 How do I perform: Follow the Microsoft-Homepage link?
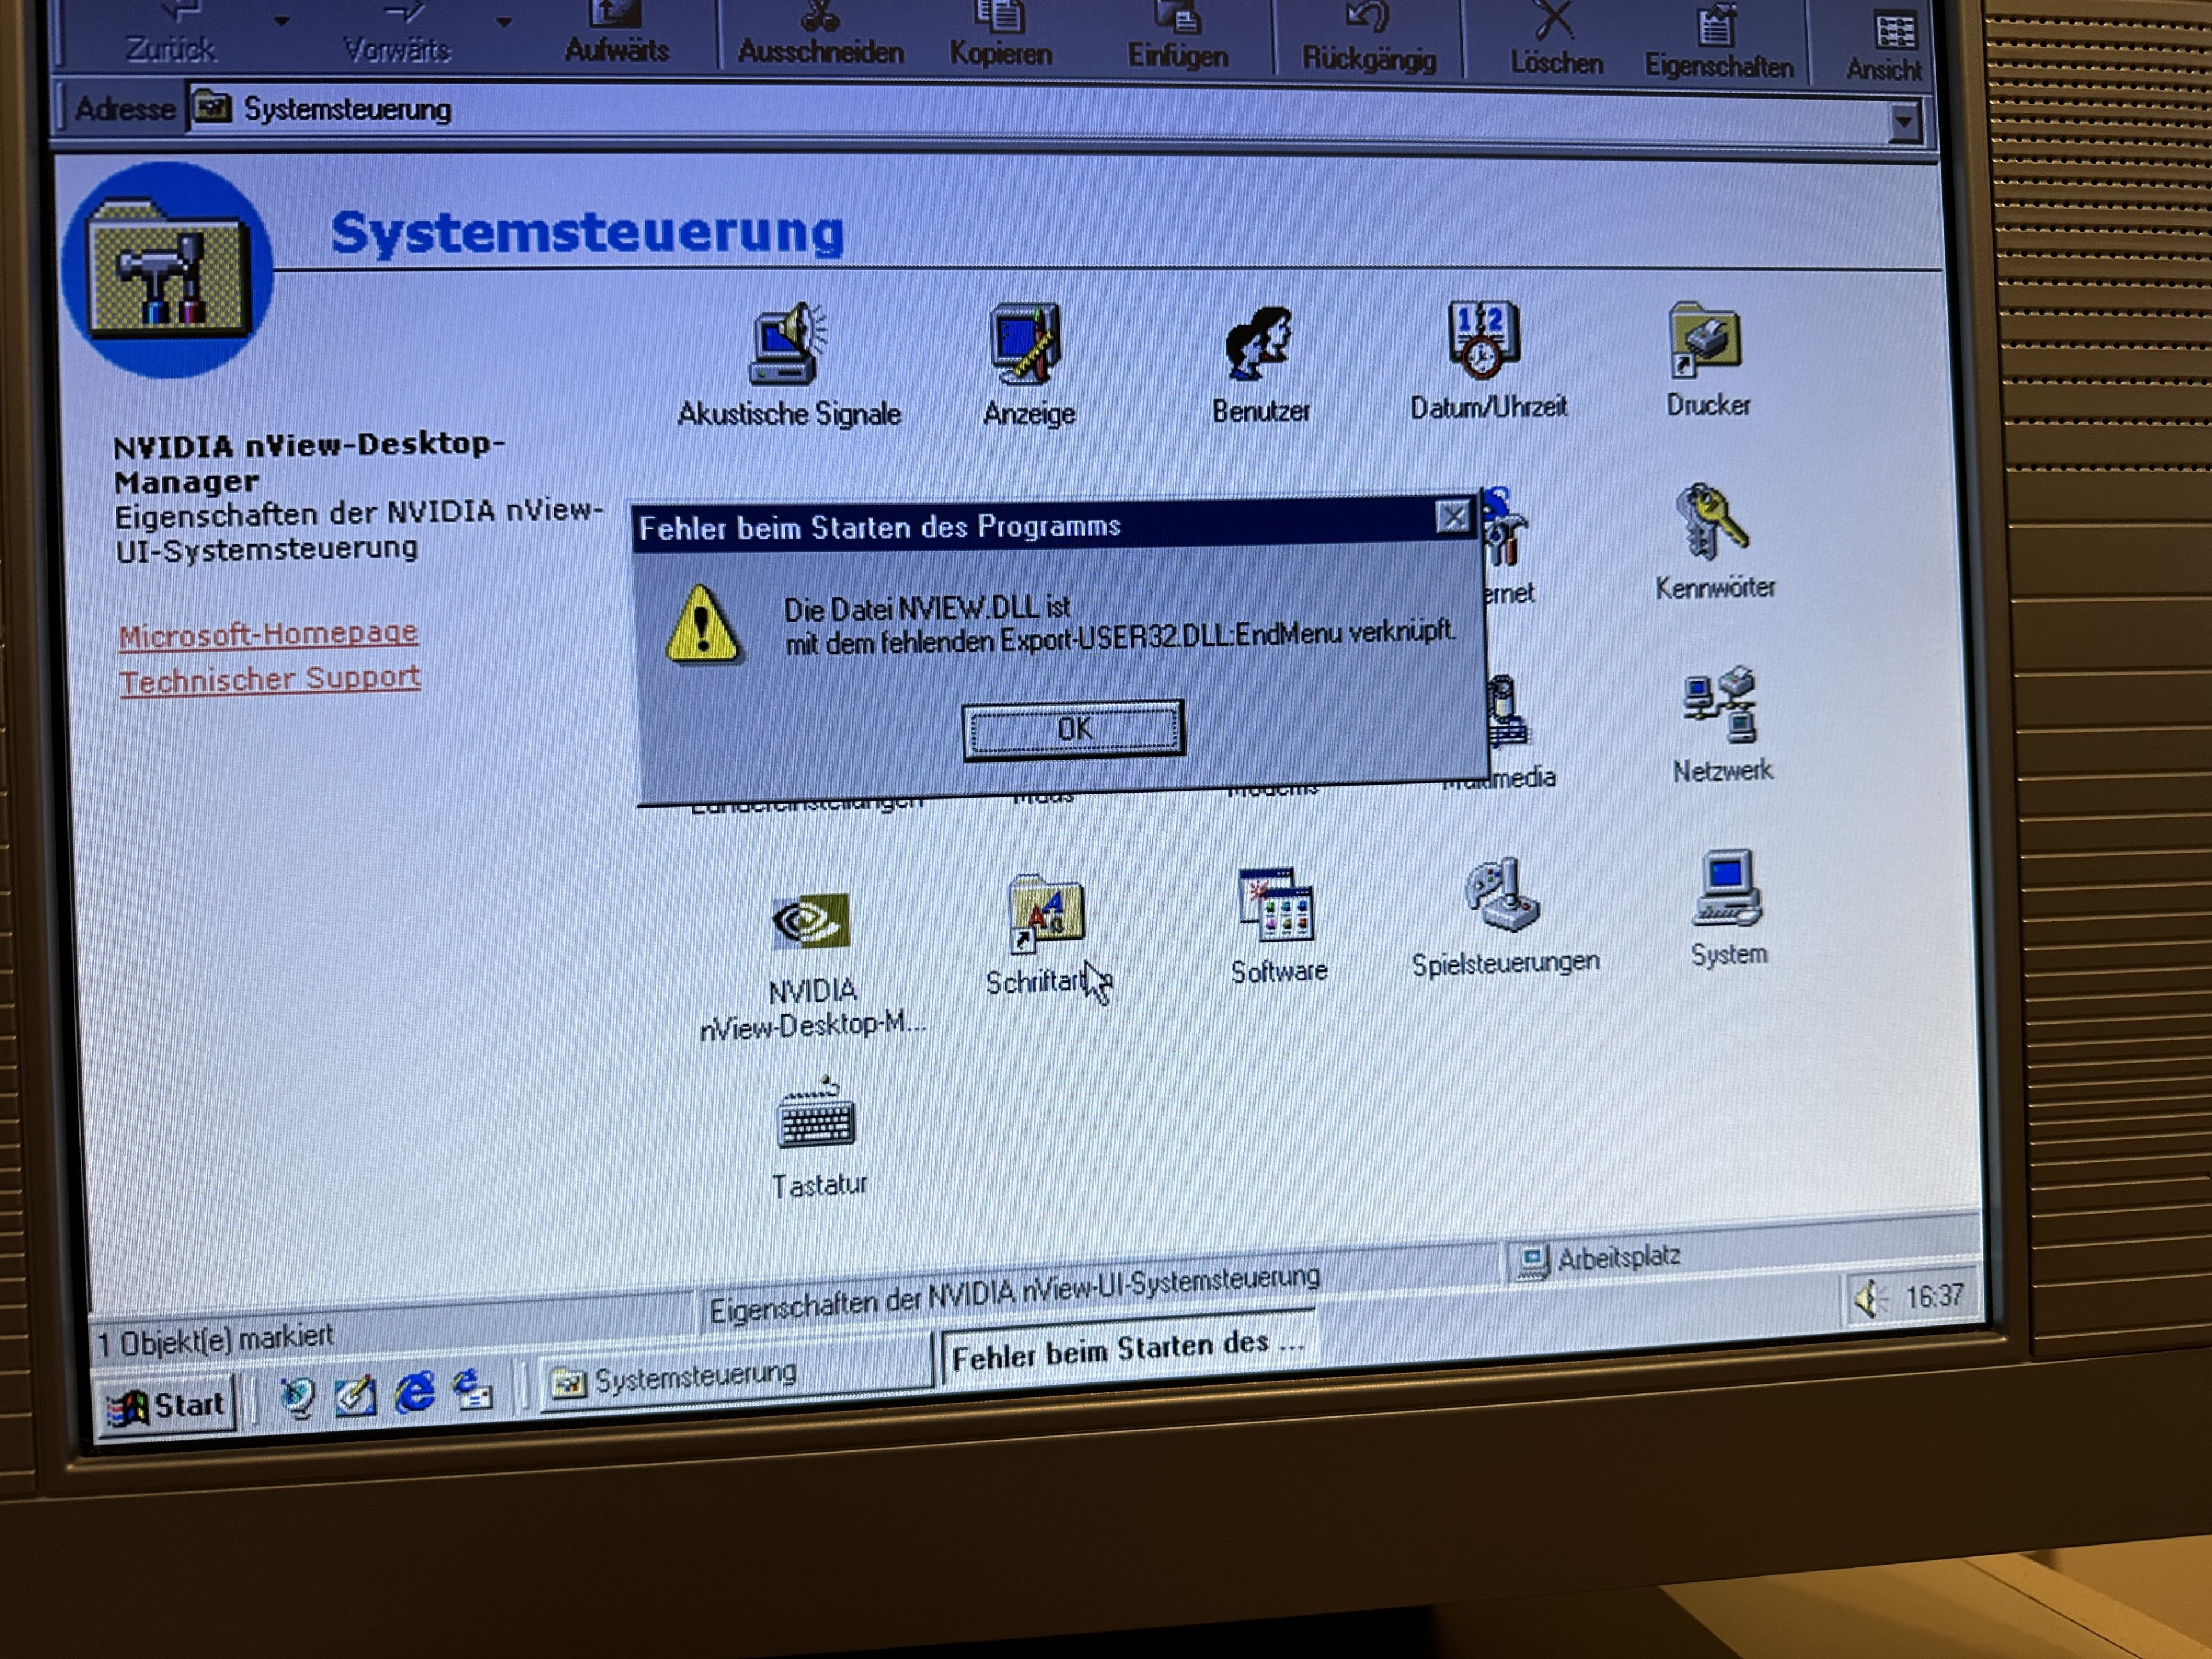(268, 634)
